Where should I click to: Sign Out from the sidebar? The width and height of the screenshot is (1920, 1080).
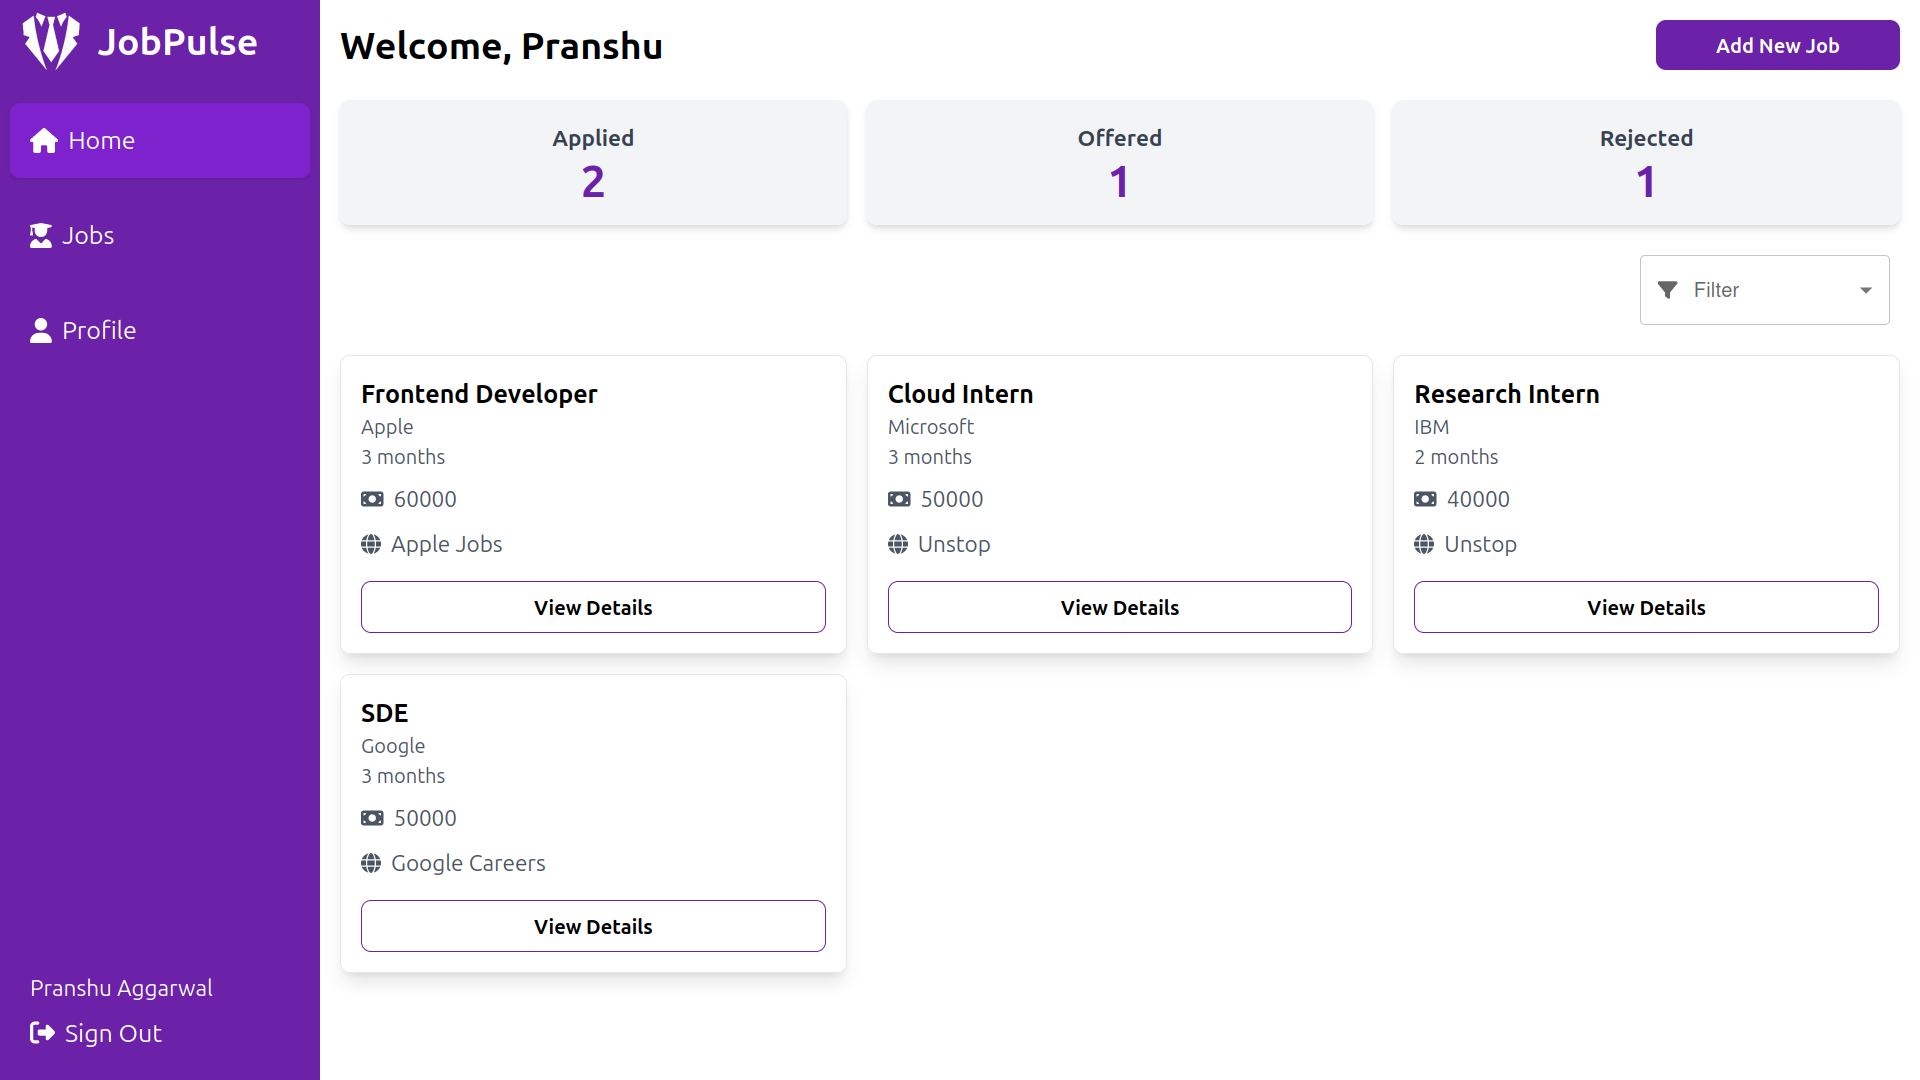96,1033
